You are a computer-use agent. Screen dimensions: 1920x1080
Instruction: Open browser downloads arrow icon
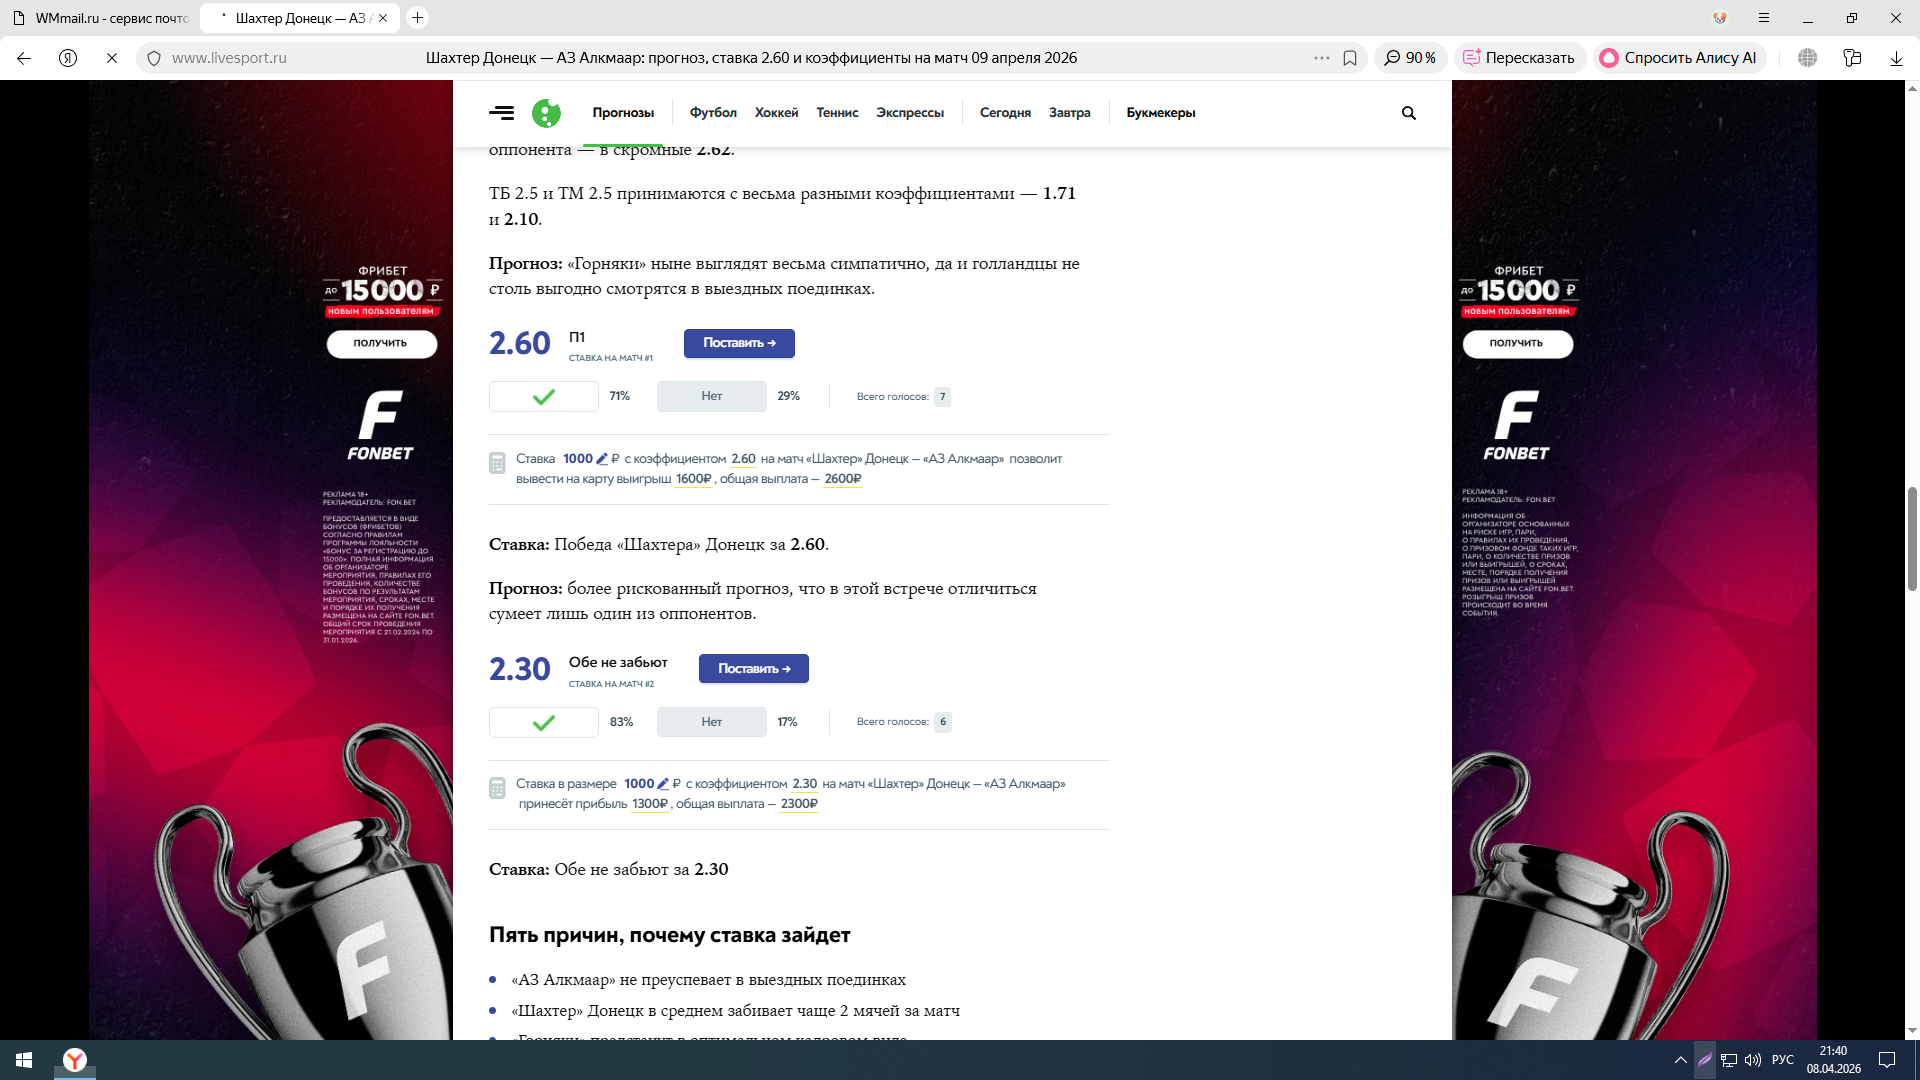pos(1896,58)
